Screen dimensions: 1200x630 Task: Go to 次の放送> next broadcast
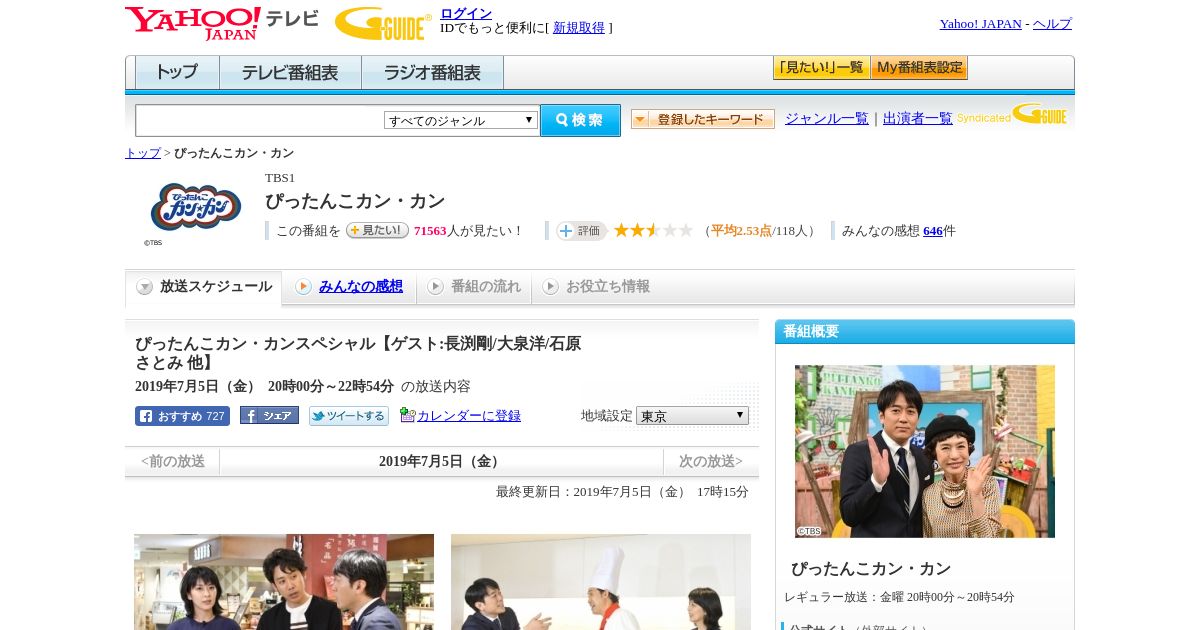click(x=711, y=462)
